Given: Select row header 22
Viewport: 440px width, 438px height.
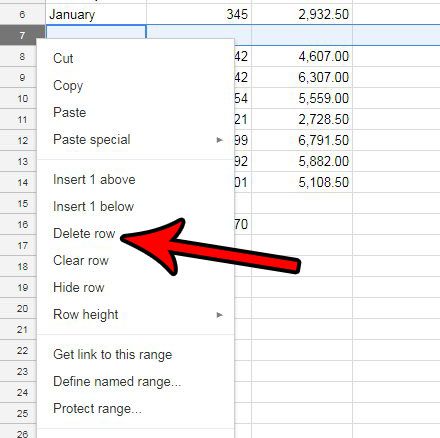Looking at the screenshot, I should point(18,350).
